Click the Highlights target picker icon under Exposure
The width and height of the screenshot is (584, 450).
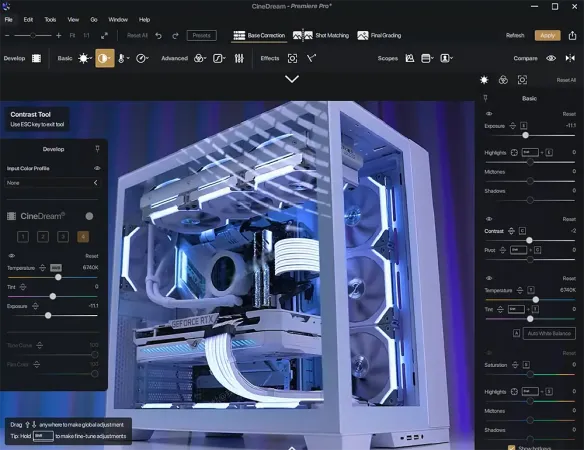coord(514,152)
